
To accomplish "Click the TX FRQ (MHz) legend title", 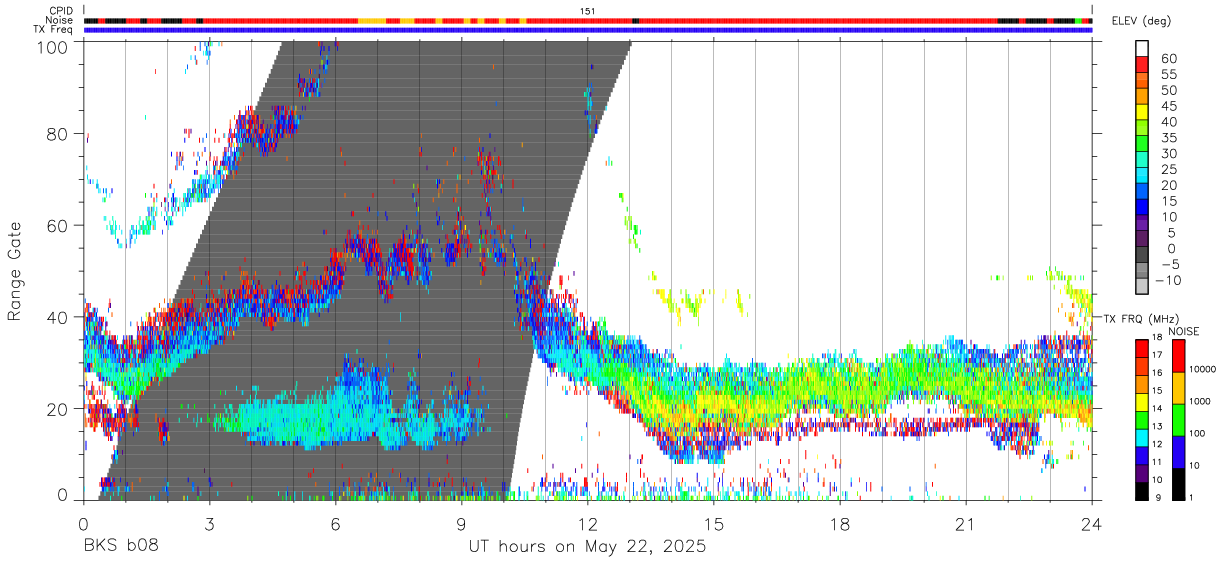I will tap(1142, 318).
